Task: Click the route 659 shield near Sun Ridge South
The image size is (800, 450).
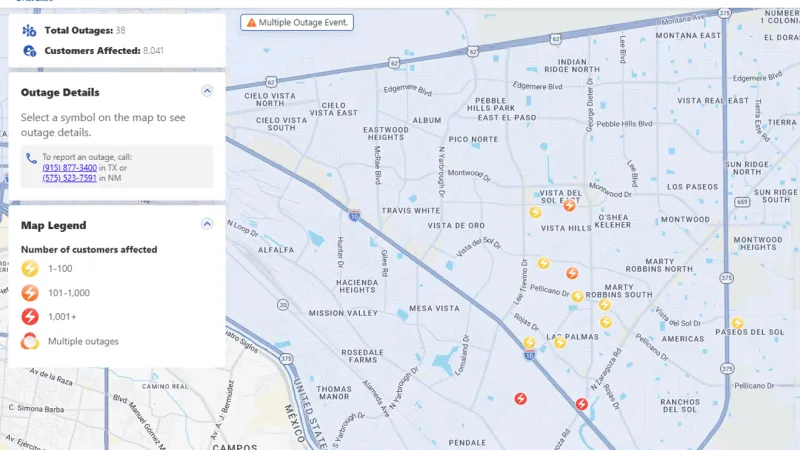Action: 742,202
